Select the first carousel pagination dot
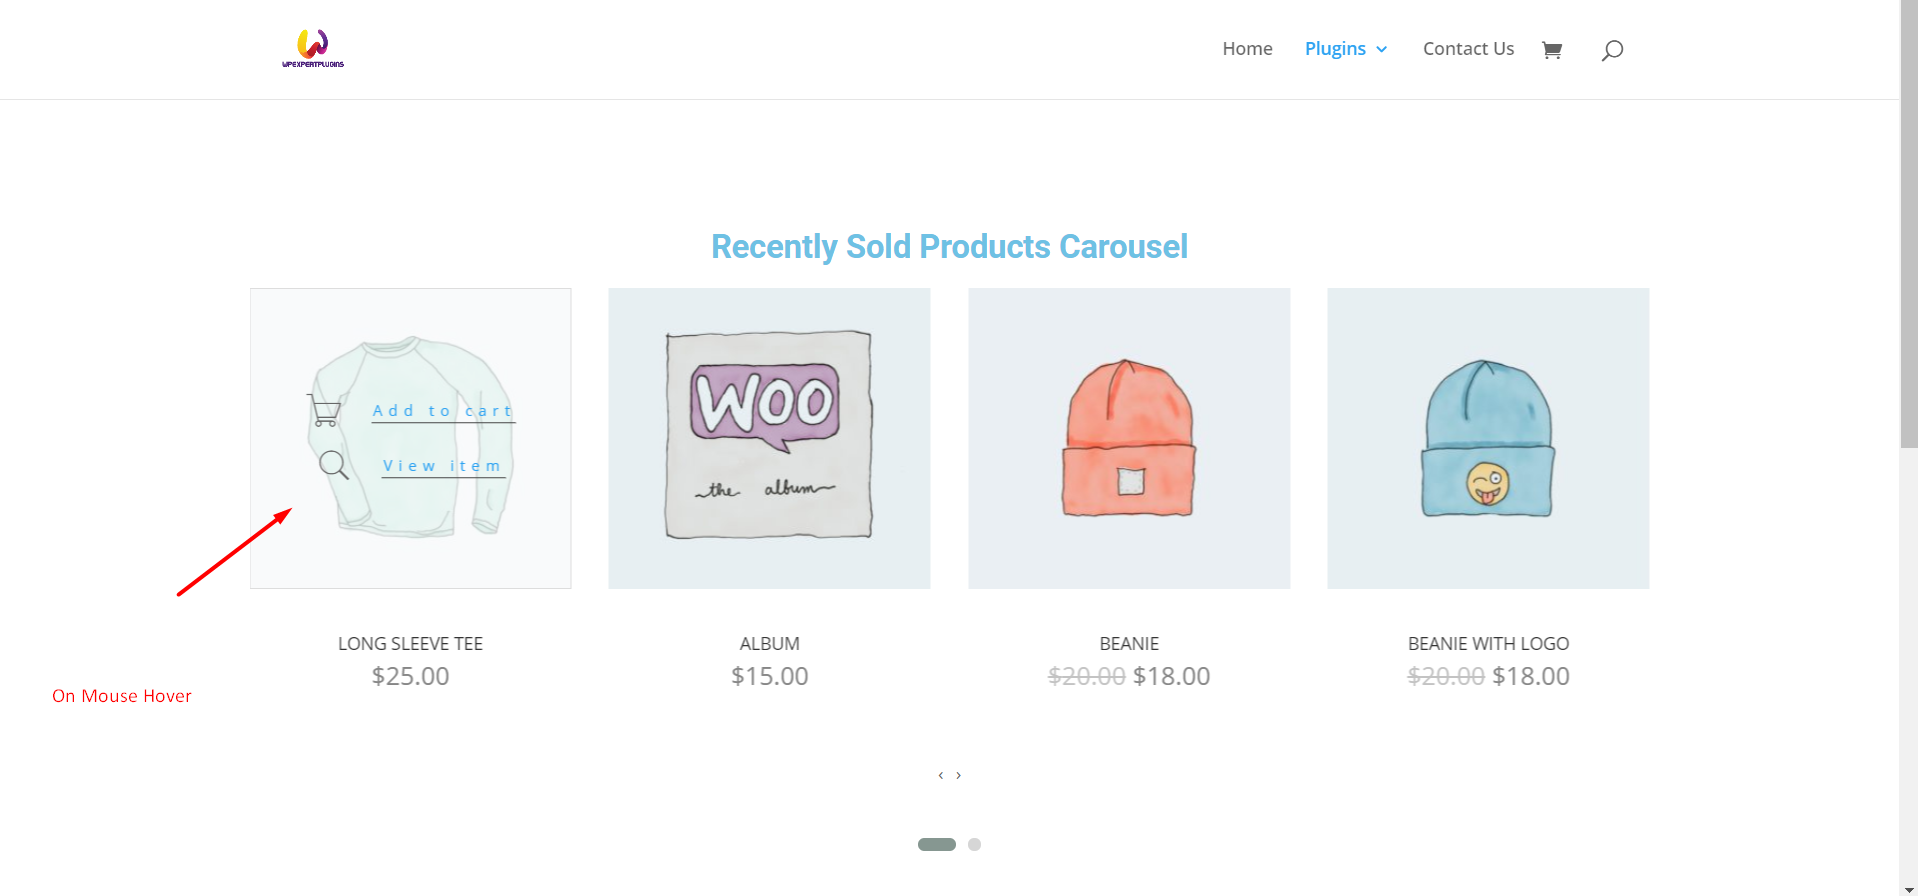Image resolution: width=1918 pixels, height=896 pixels. point(936,845)
